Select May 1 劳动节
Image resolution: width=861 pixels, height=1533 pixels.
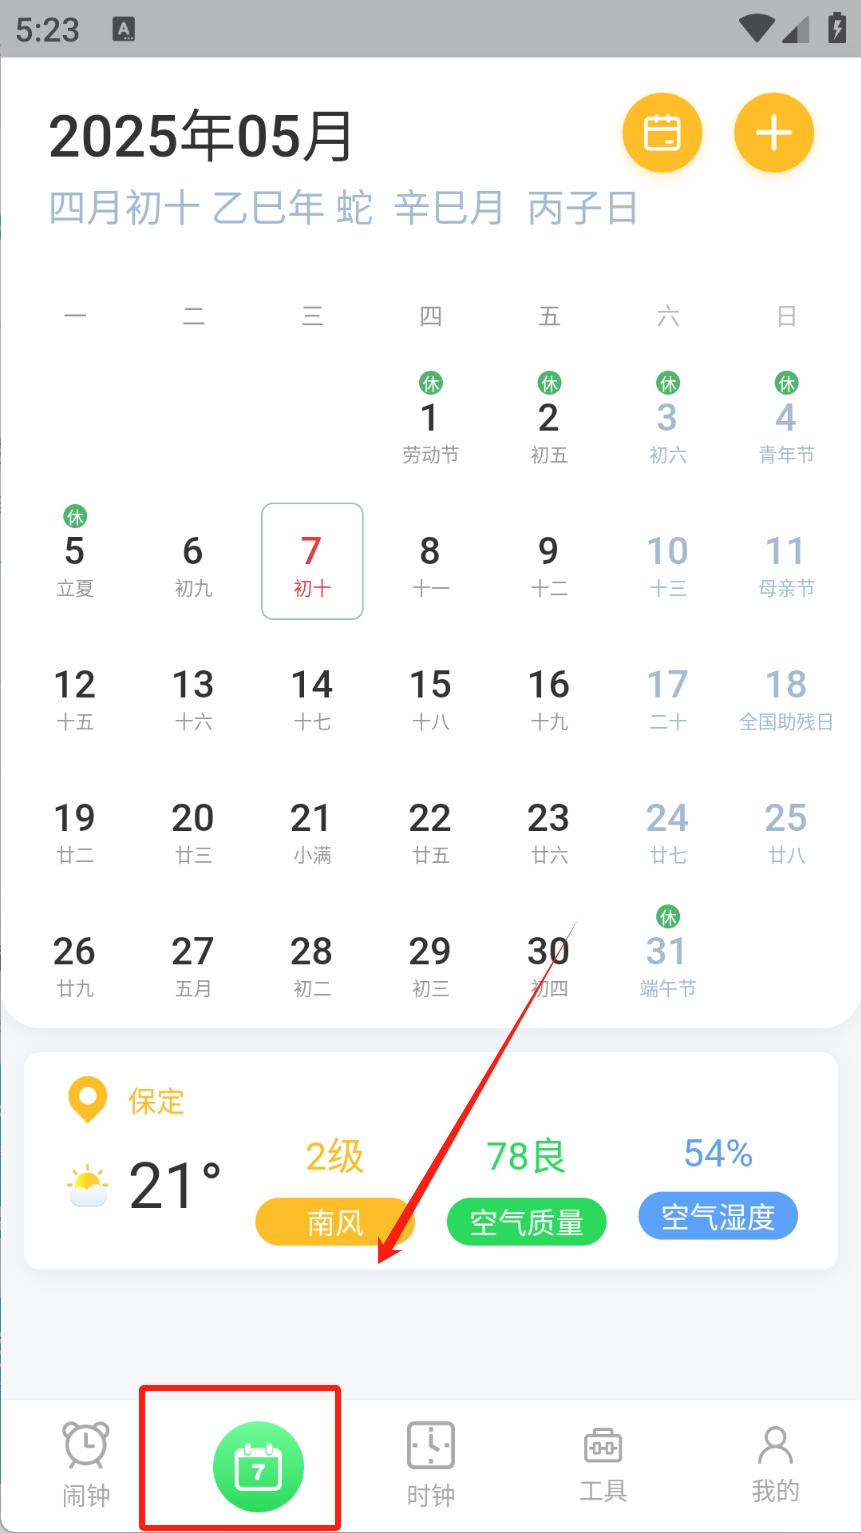click(430, 429)
